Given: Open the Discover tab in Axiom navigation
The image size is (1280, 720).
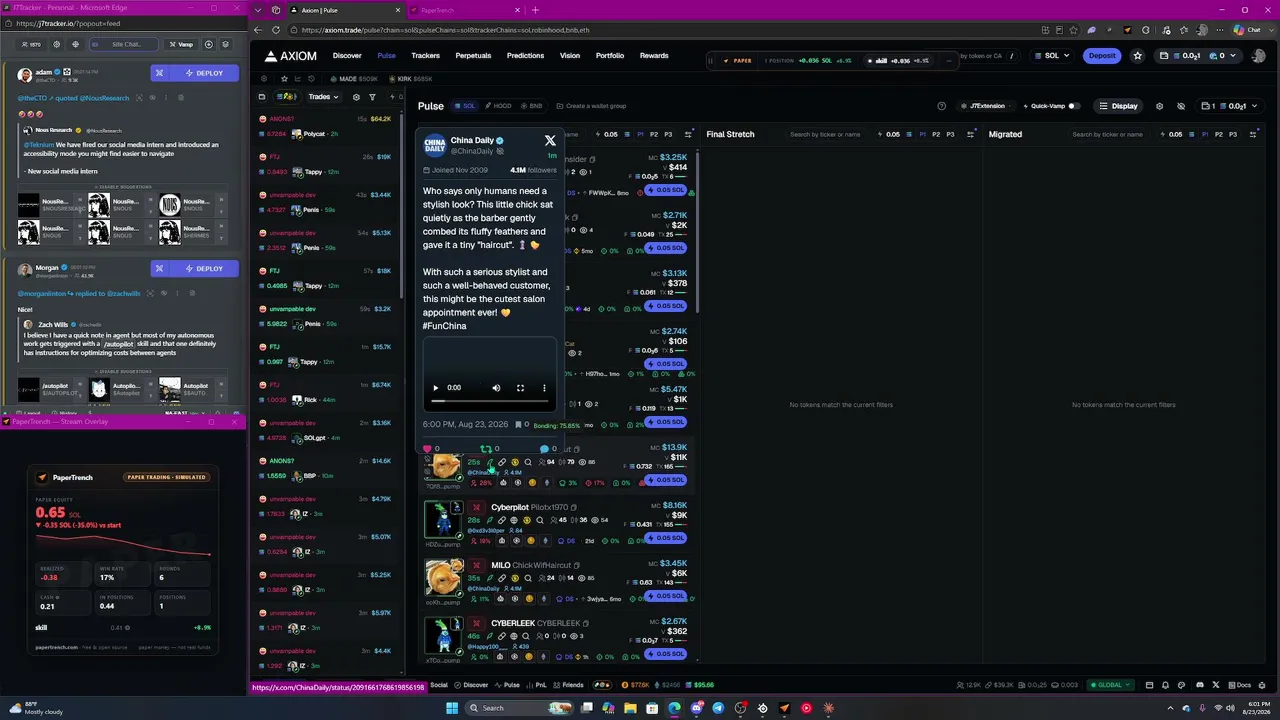Looking at the screenshot, I should coord(347,56).
